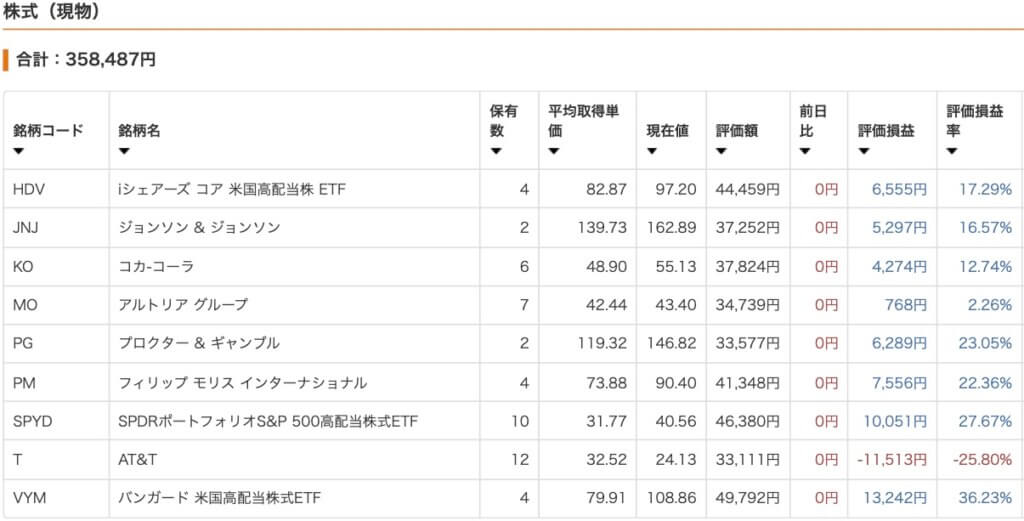Image resolution: width=1024 pixels, height=521 pixels.
Task: Sort by 評価額 arrow icon
Action: 721,151
